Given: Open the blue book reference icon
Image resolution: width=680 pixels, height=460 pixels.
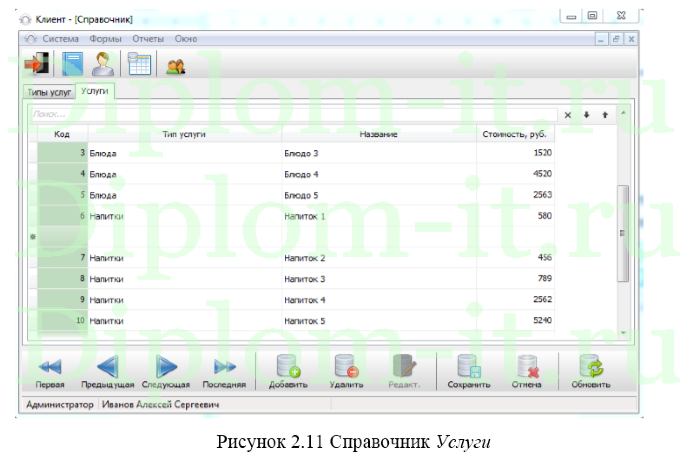Looking at the screenshot, I should coord(72,64).
